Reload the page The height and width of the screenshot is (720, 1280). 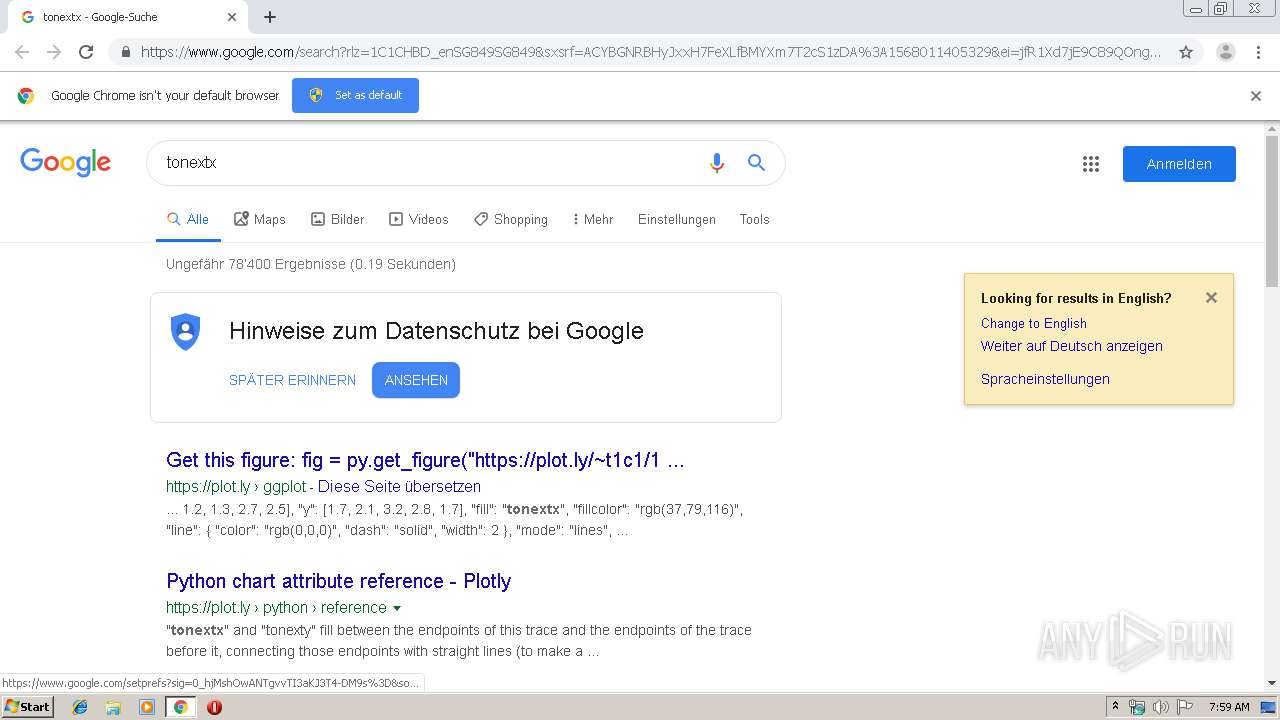tap(86, 52)
